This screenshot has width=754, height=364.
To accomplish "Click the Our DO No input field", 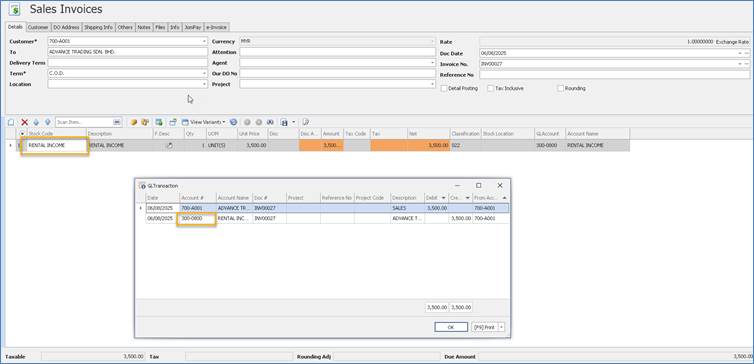I will [338, 73].
